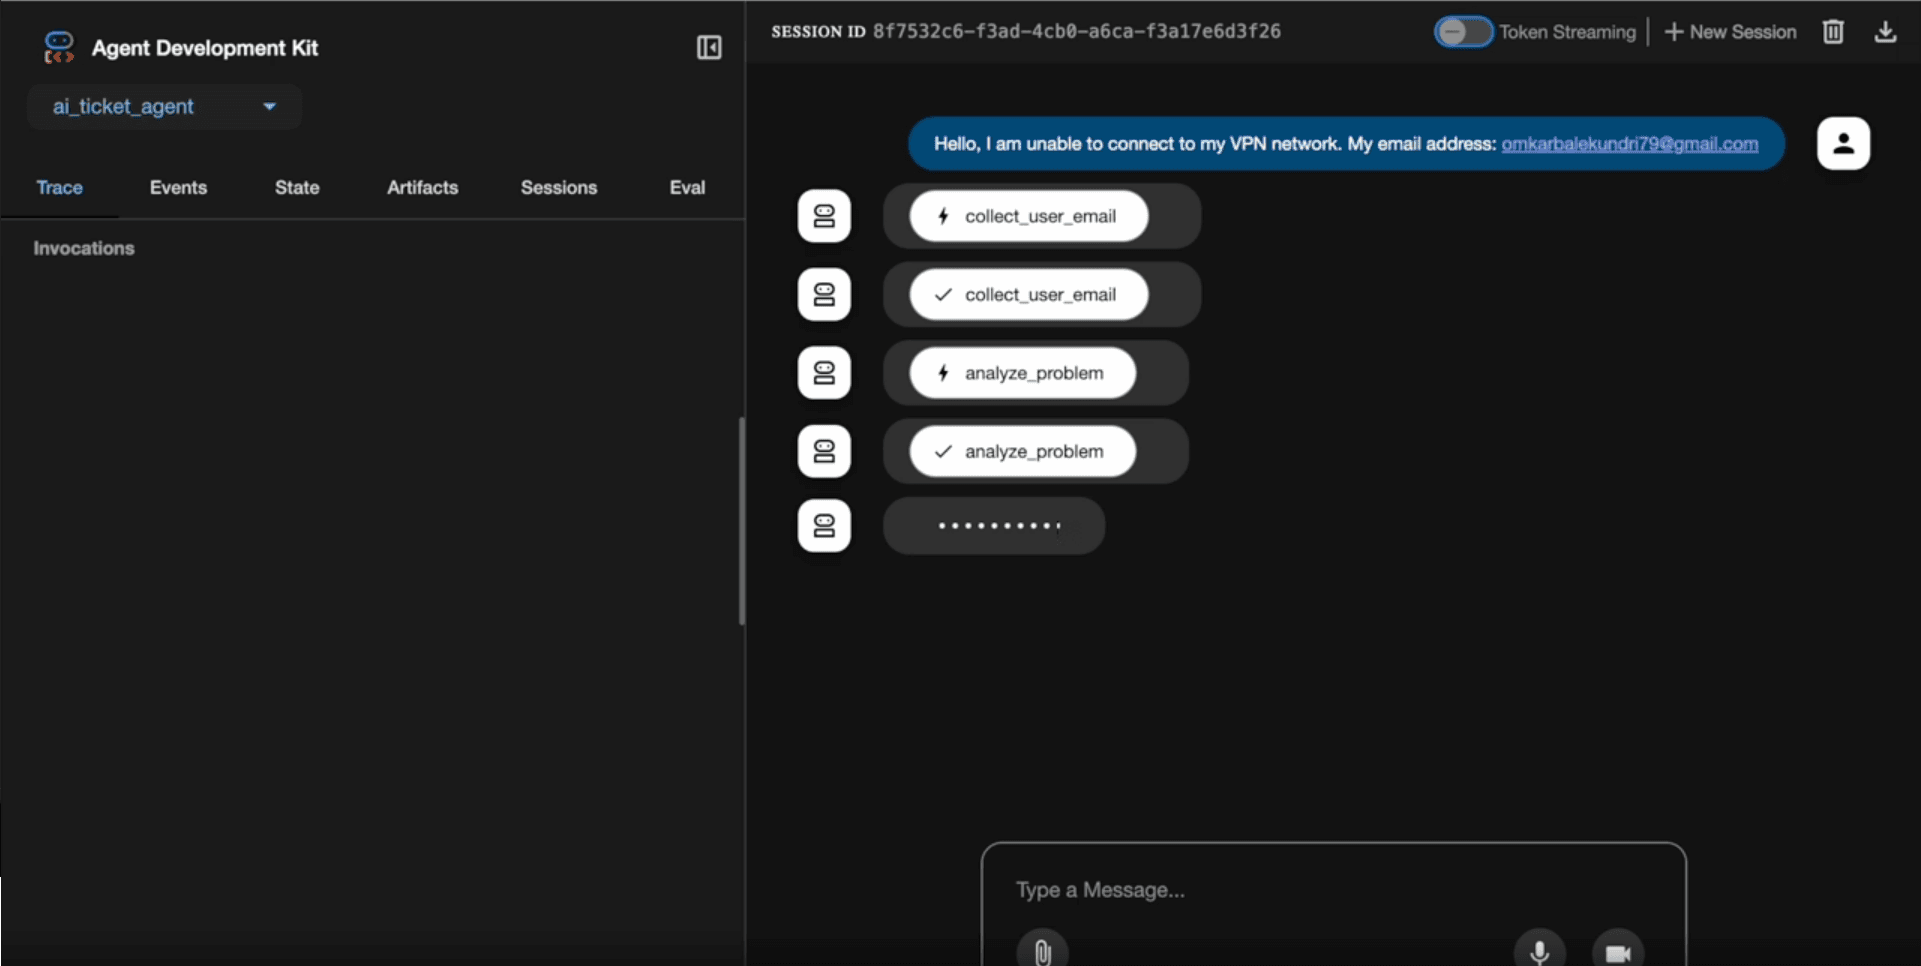Export the session using the download icon

coord(1885,32)
